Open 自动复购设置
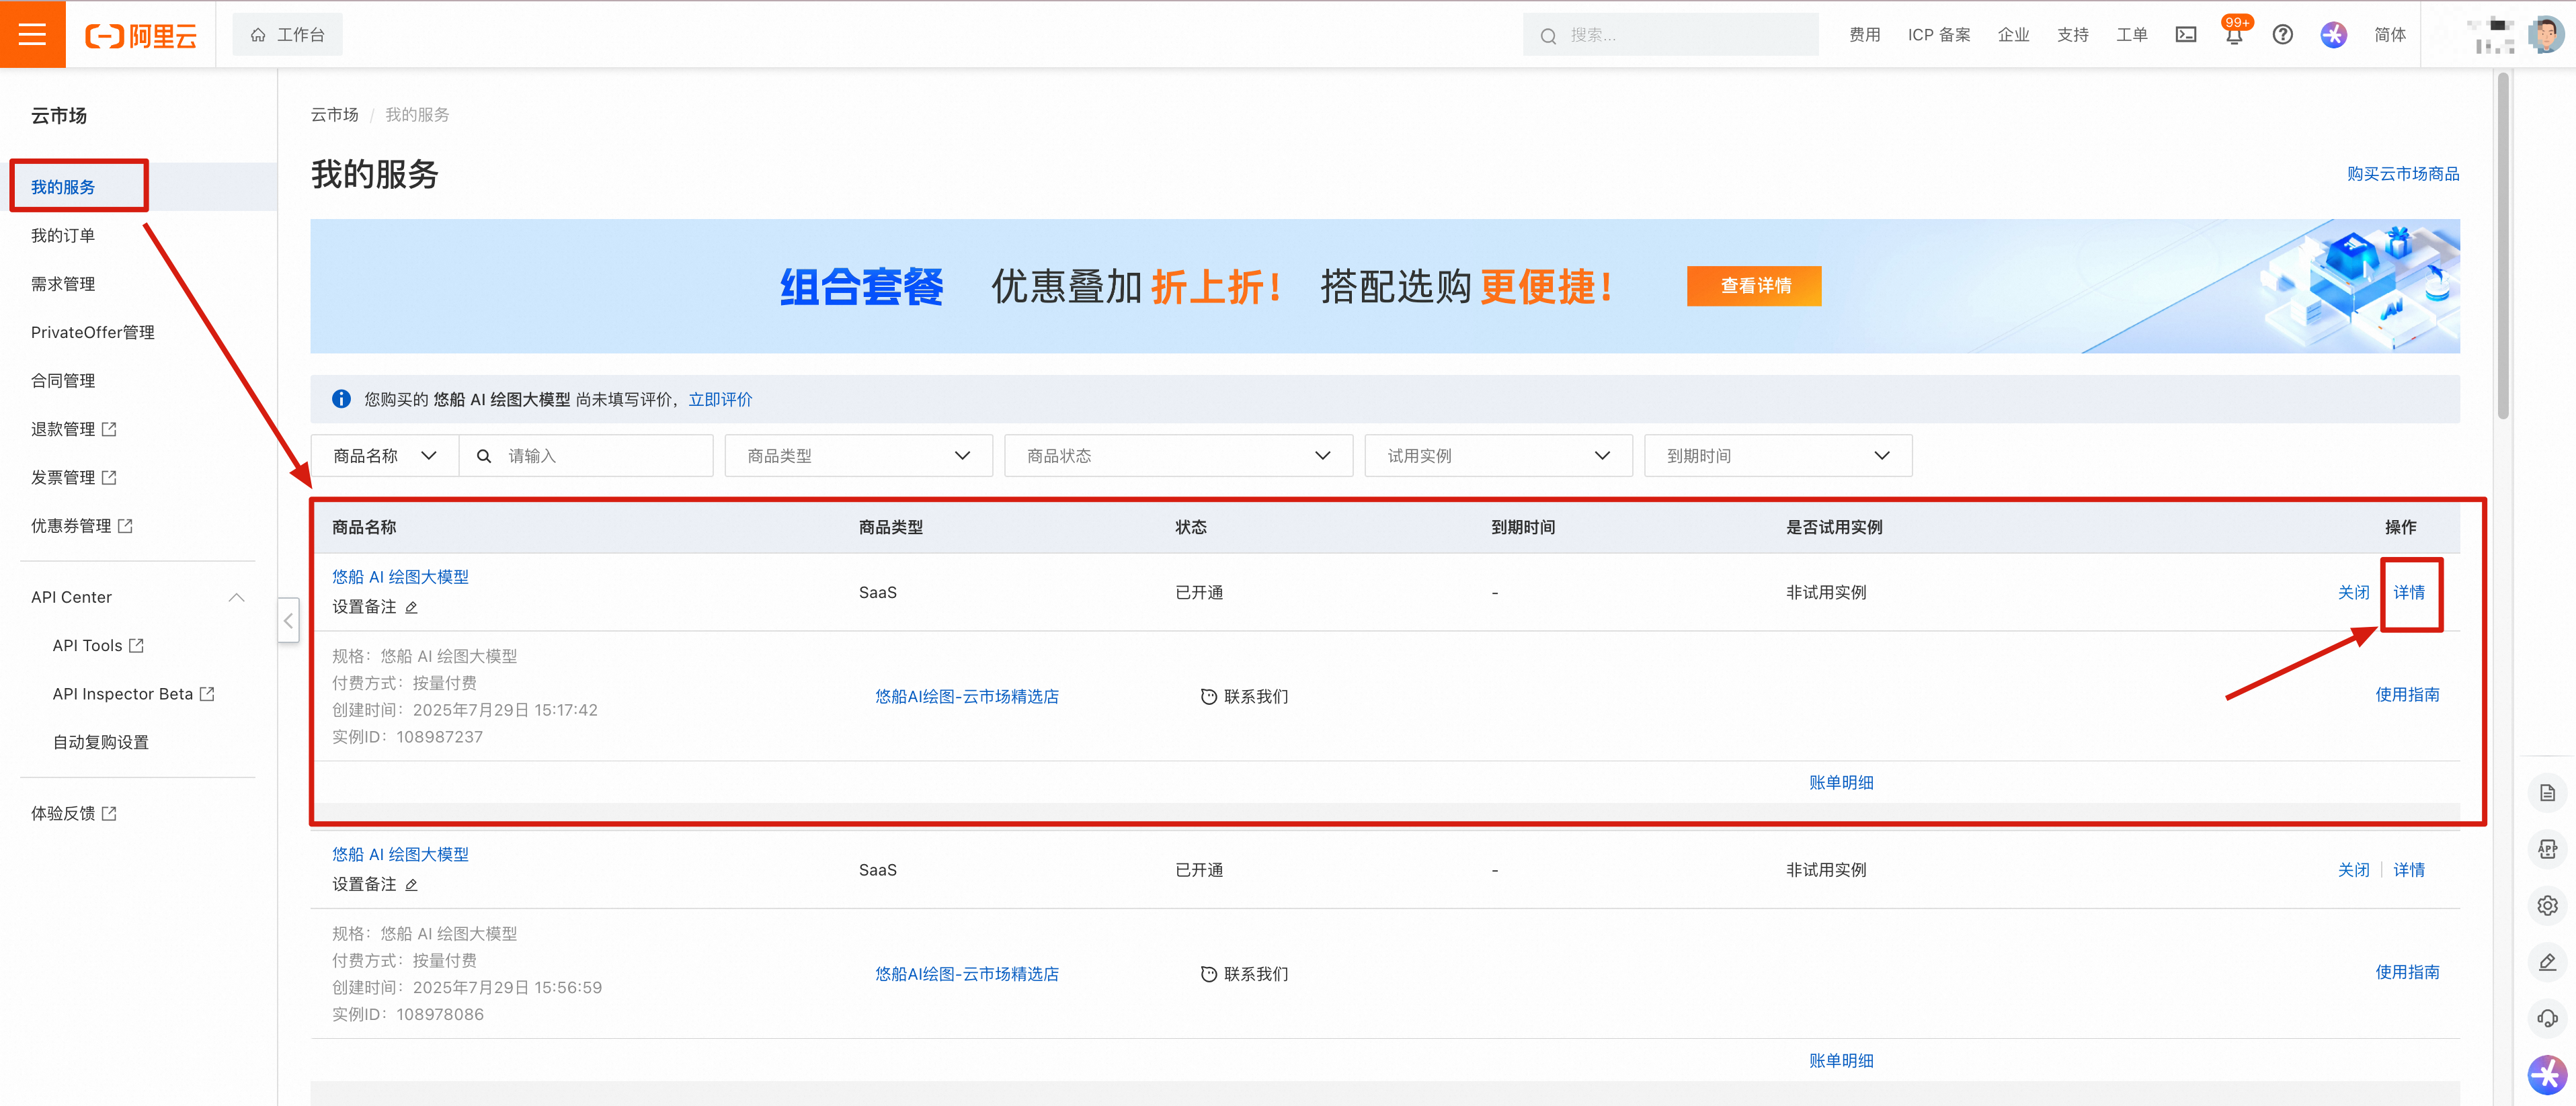The image size is (2576, 1106). pos(100,742)
